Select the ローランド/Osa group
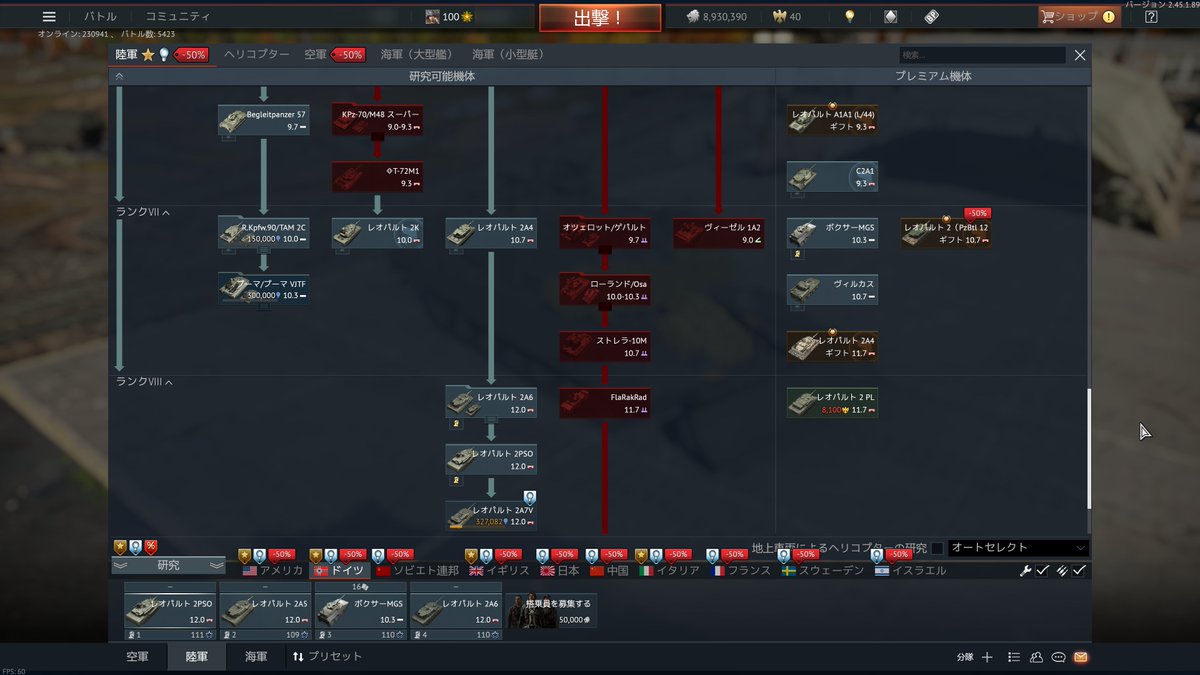The height and width of the screenshot is (675, 1200). coord(605,290)
